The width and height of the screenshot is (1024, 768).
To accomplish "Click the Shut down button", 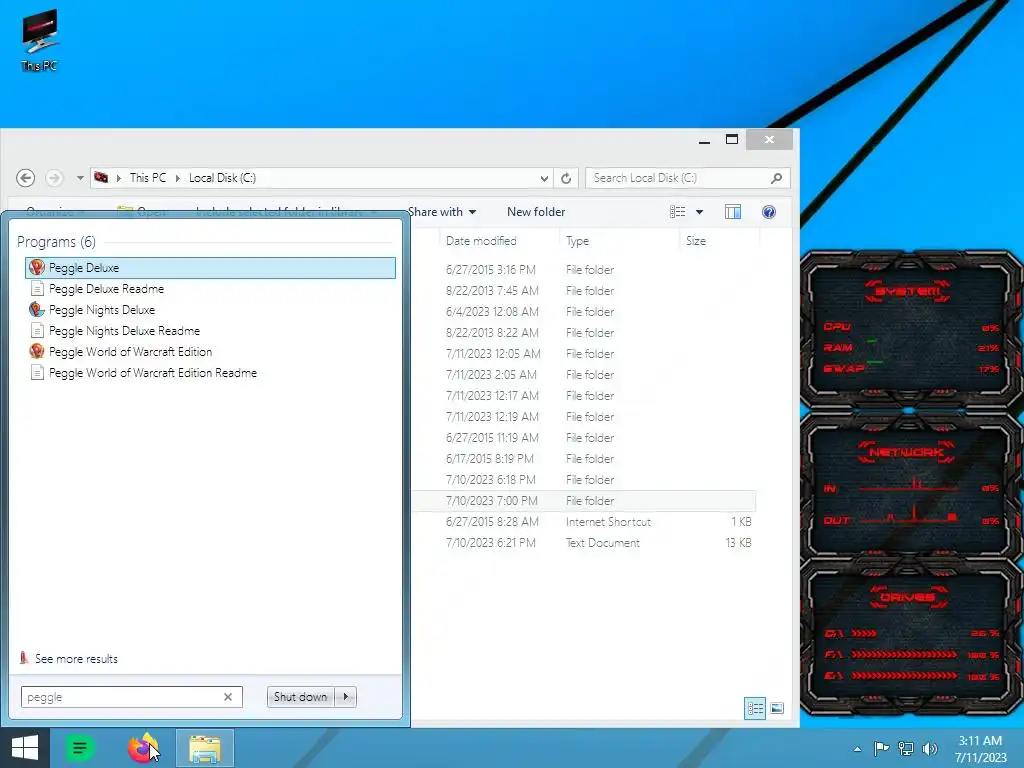I will click(300, 697).
